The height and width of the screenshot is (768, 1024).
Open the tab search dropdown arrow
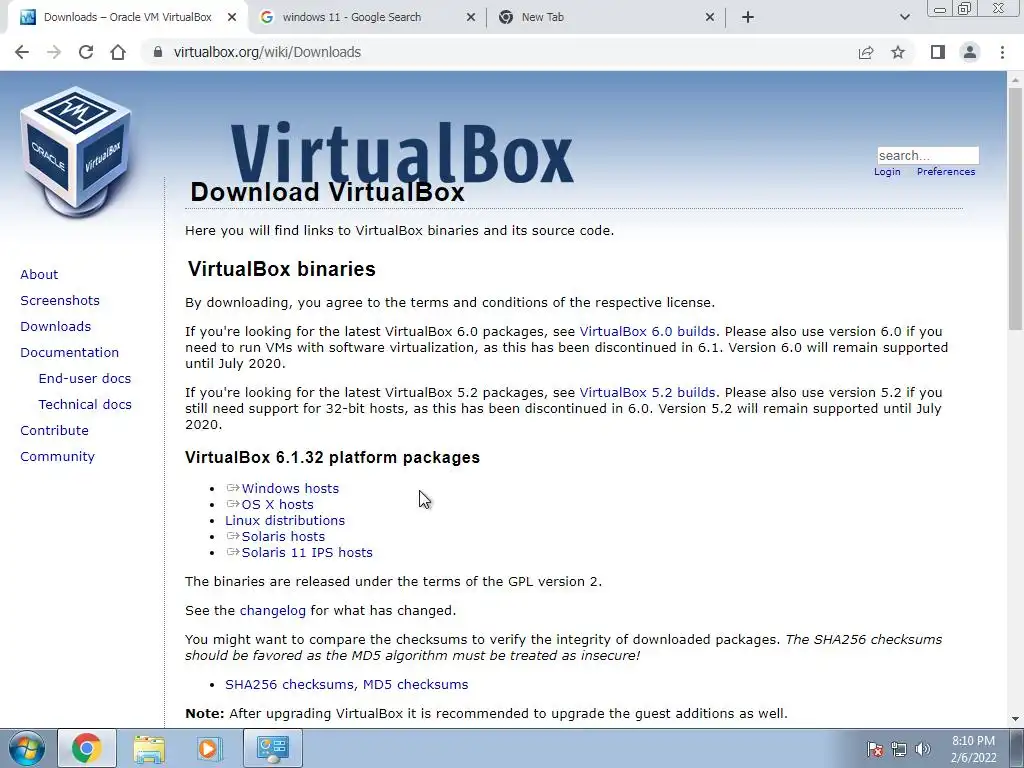coord(904,18)
